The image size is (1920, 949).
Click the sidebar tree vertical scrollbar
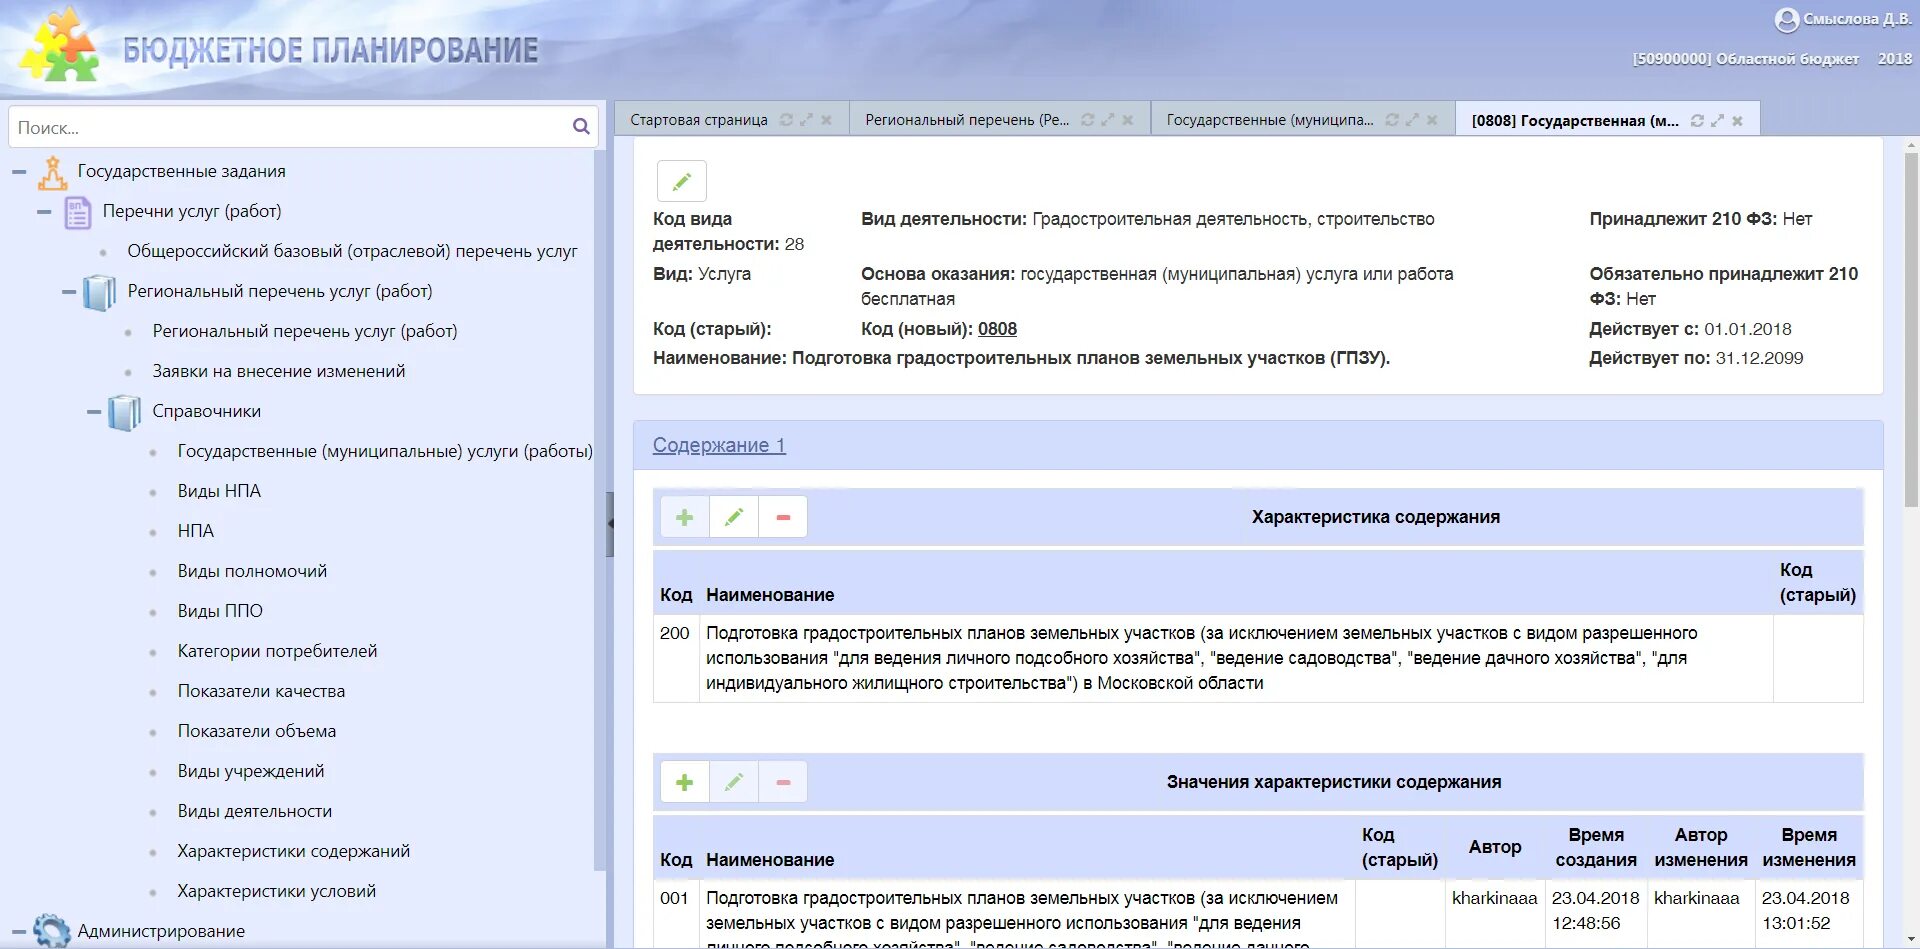[x=600, y=510]
